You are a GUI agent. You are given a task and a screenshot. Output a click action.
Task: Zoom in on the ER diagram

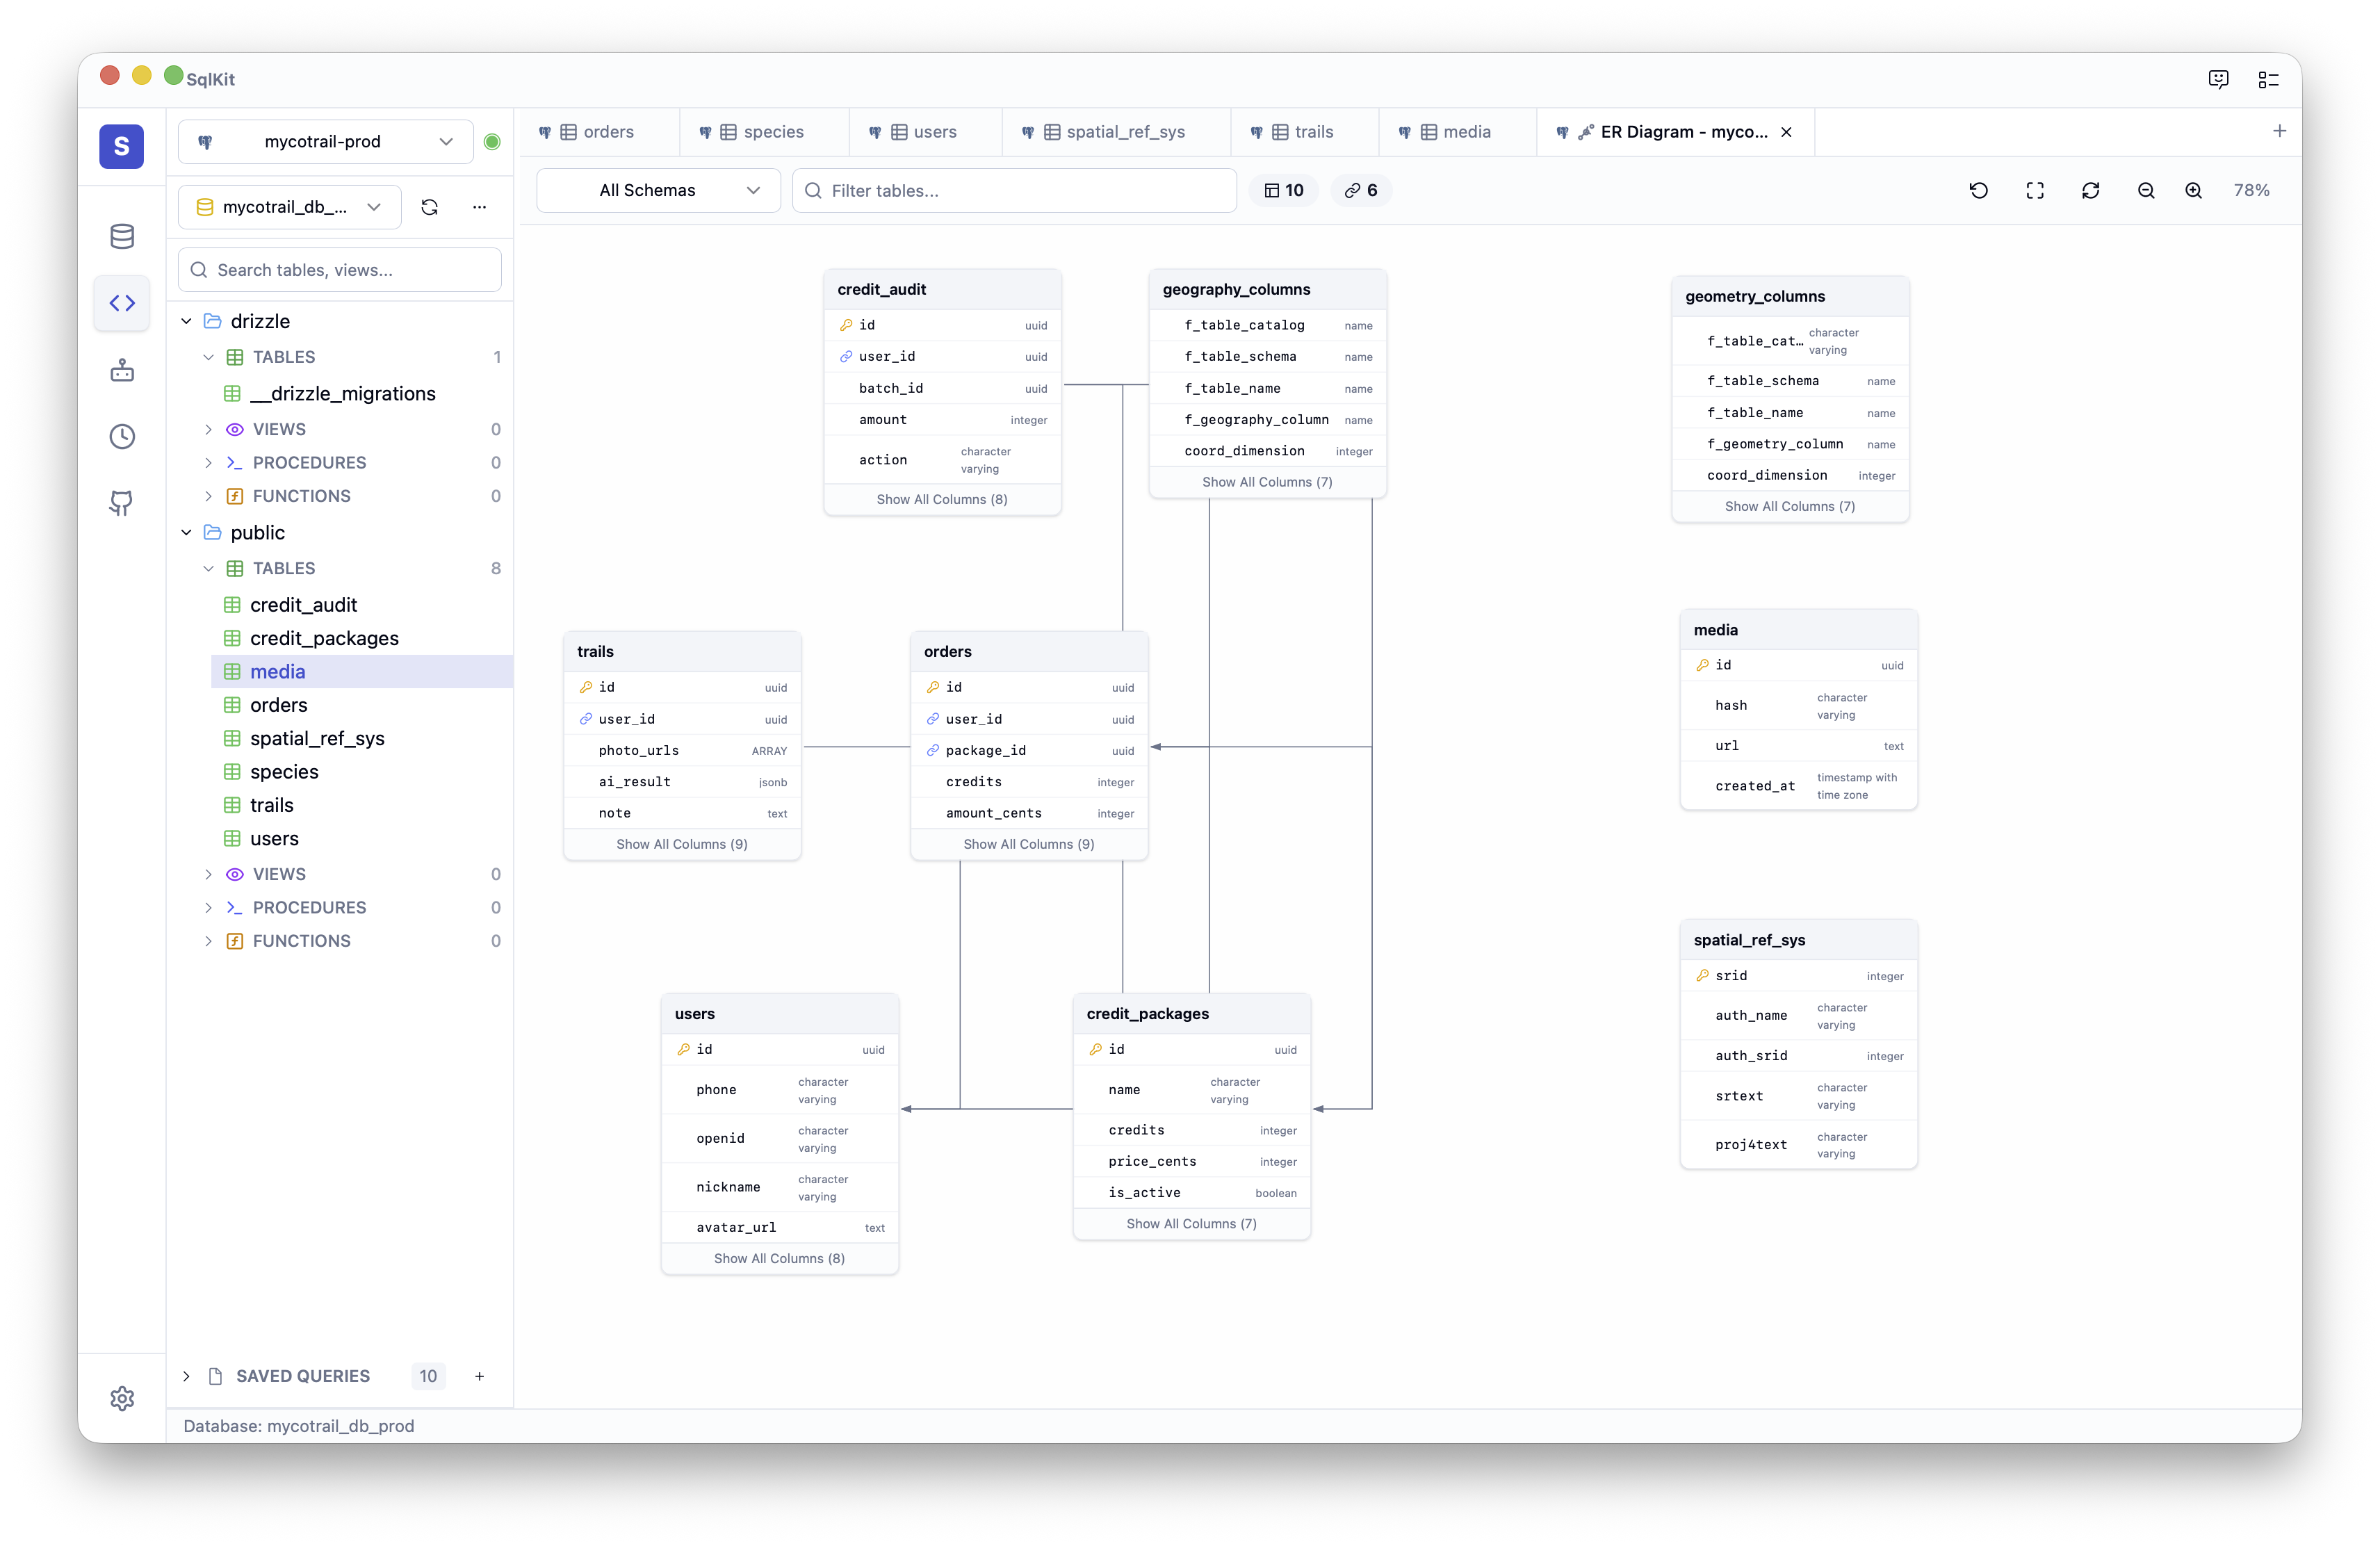(x=2193, y=190)
